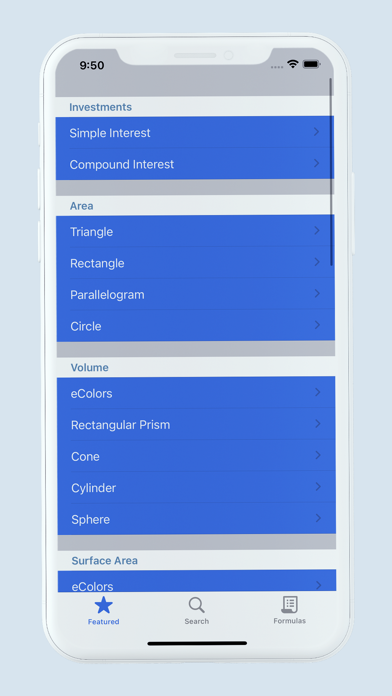392x696 pixels.
Task: Select the Circle area row
Action: [196, 325]
